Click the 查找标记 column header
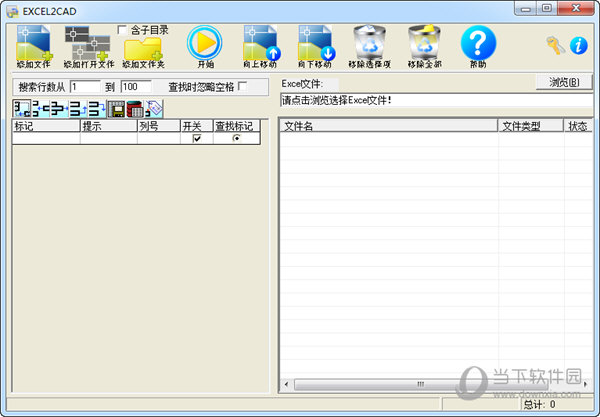The image size is (600, 417). click(x=236, y=126)
